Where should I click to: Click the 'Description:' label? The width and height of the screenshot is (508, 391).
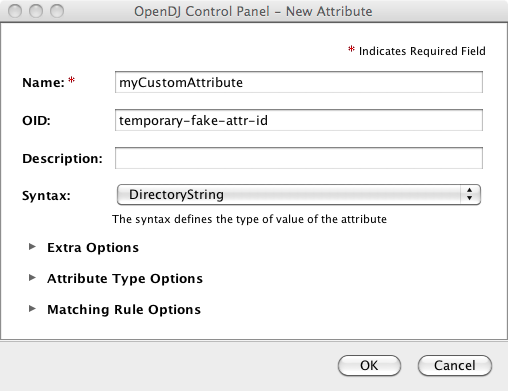62,158
